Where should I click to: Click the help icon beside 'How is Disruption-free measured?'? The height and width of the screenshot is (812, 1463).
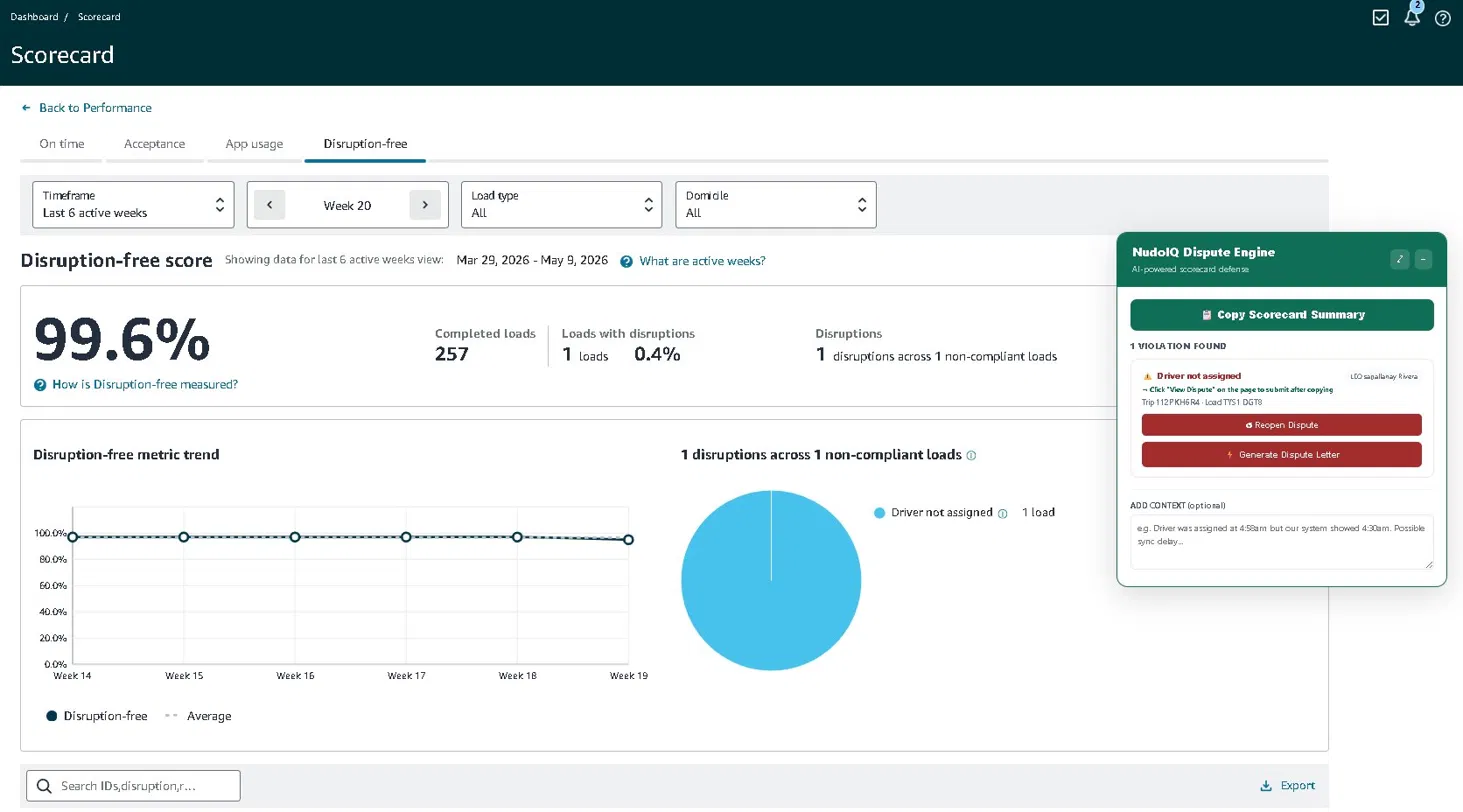(40, 385)
